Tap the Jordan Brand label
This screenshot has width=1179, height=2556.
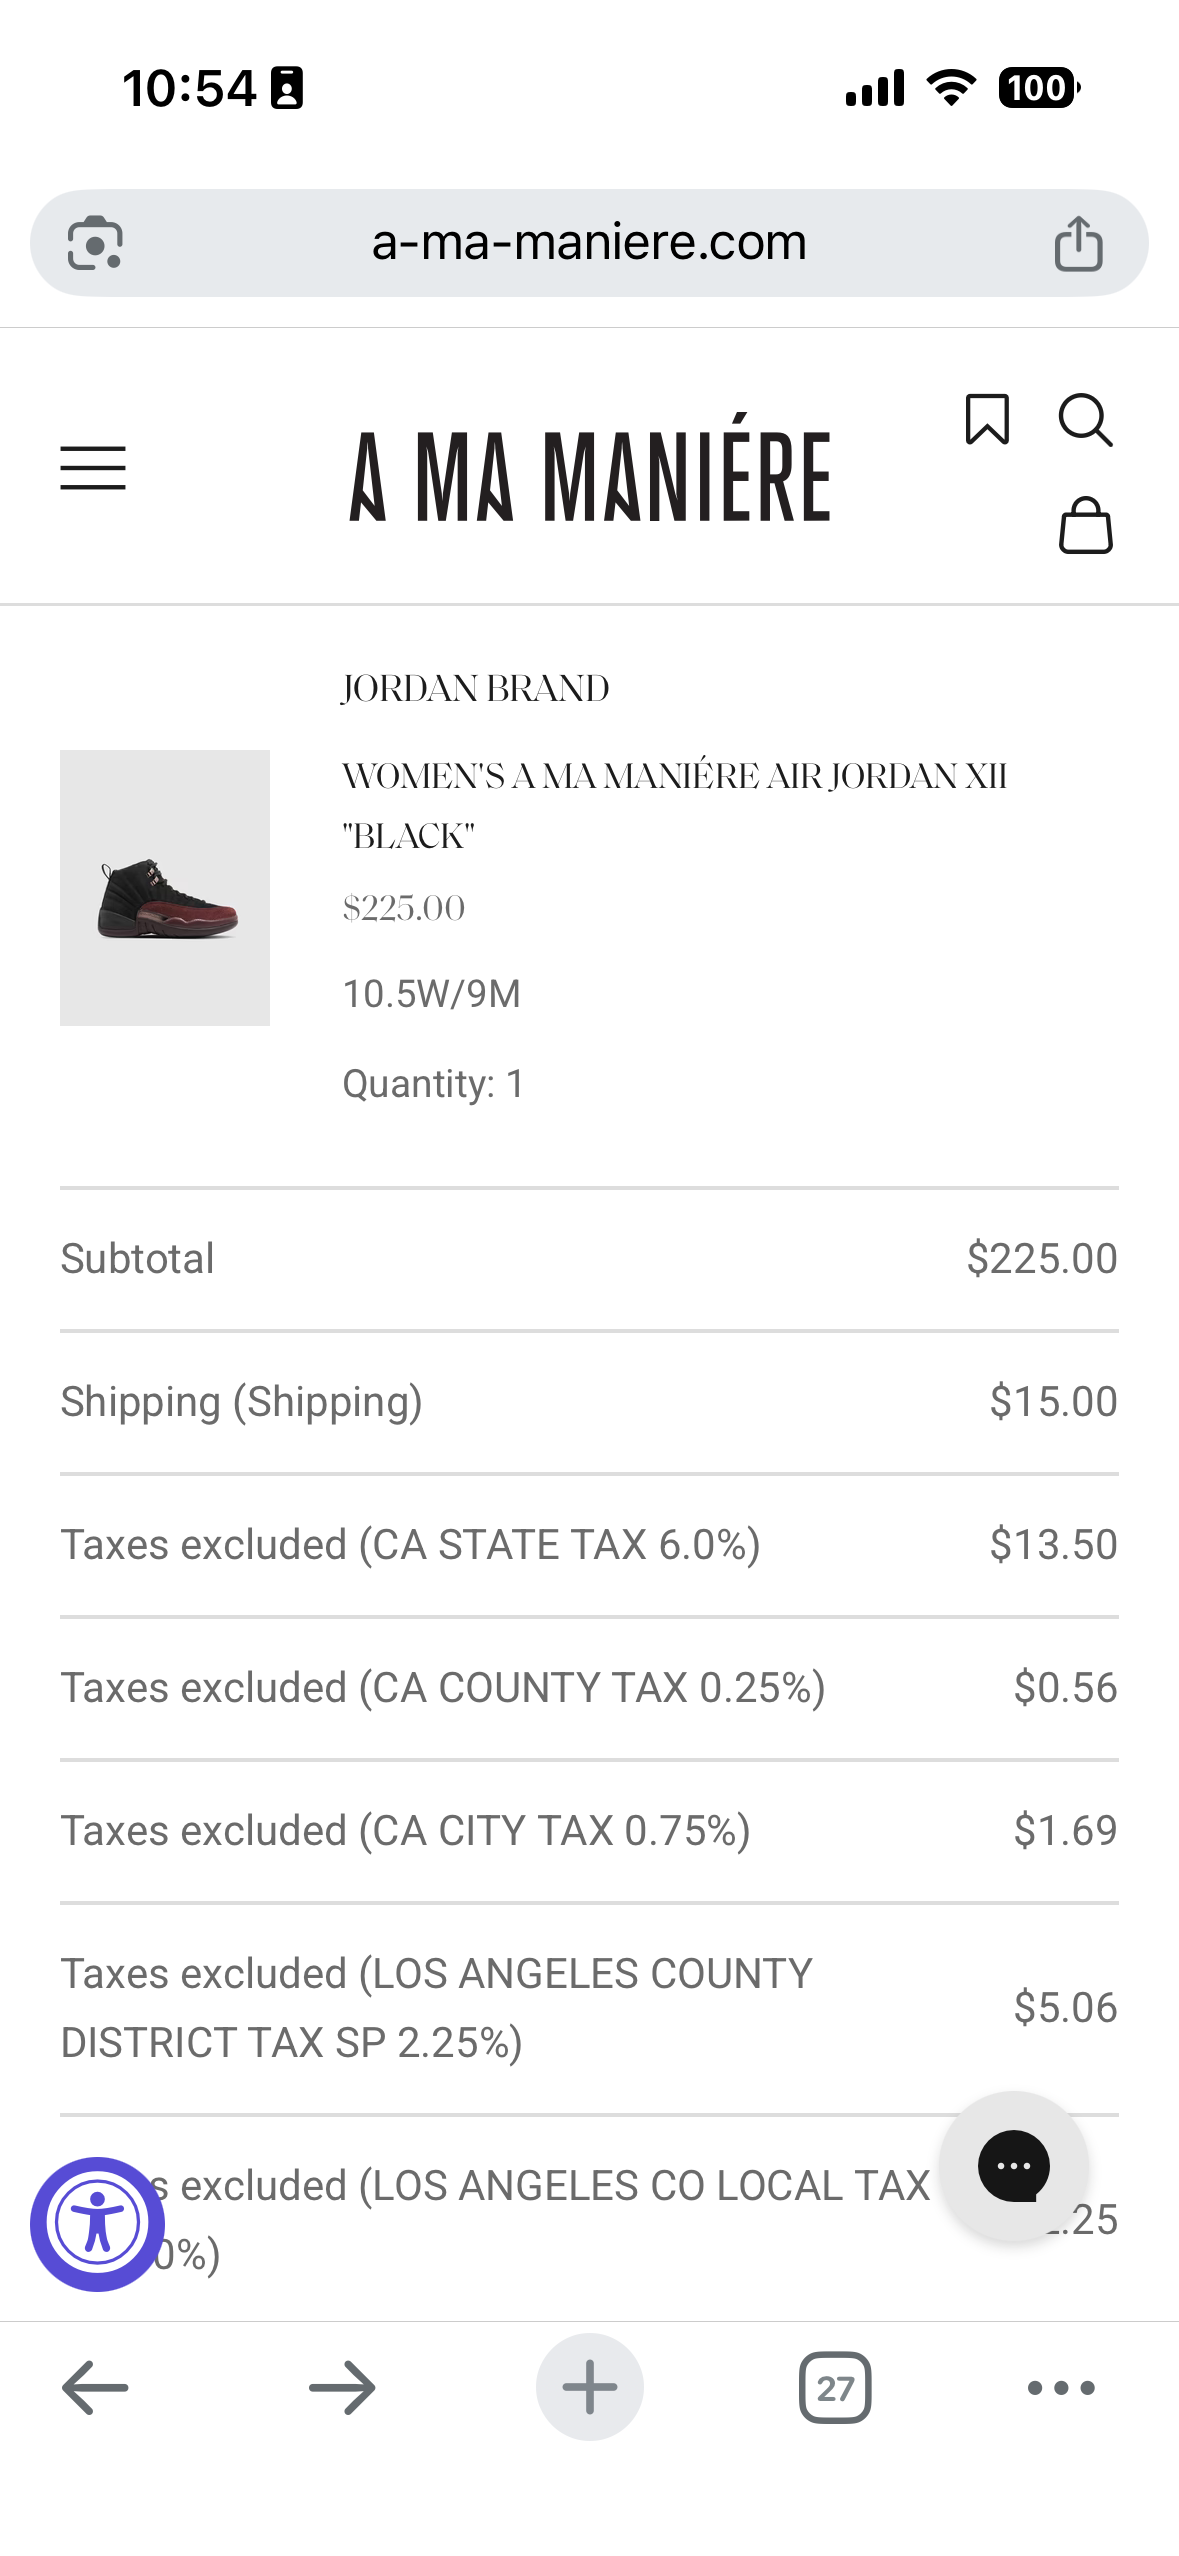pyautogui.click(x=475, y=689)
